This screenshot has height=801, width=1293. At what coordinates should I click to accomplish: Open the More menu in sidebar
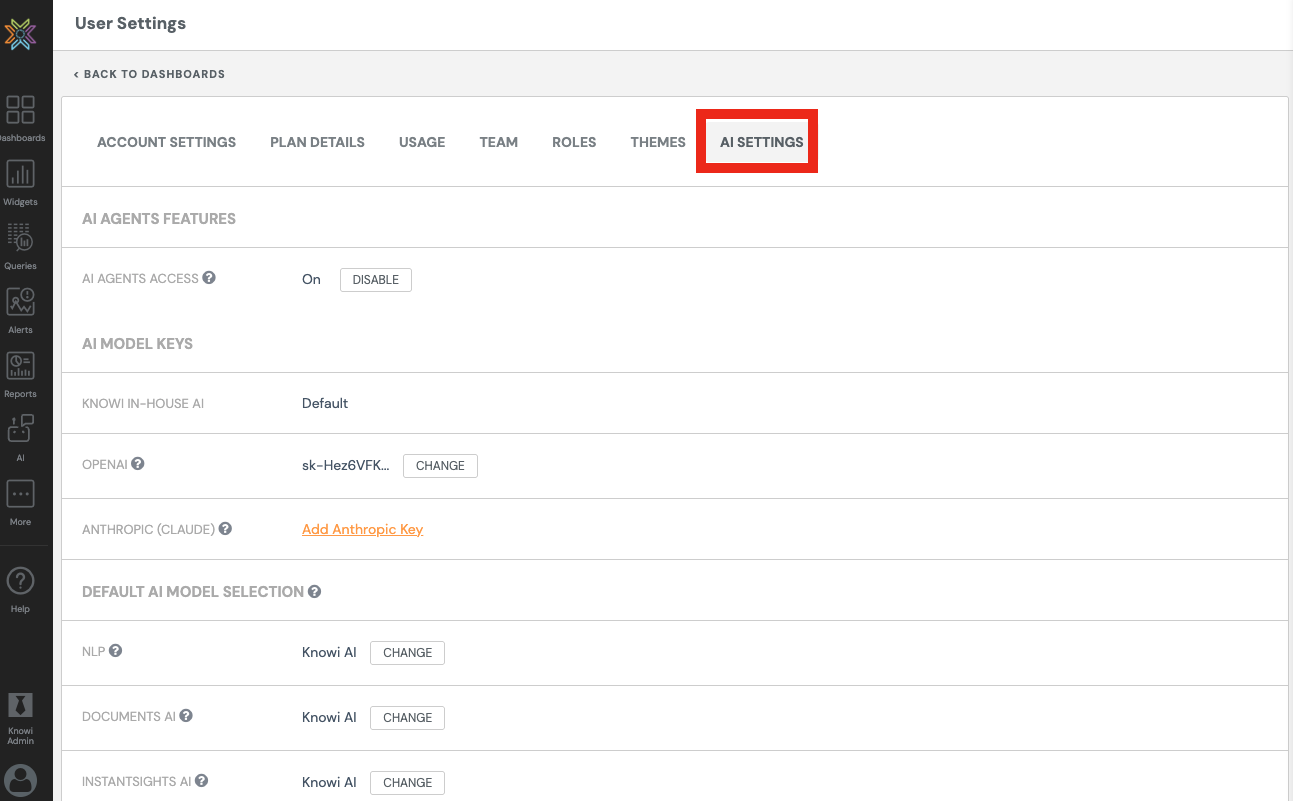[x=20, y=494]
